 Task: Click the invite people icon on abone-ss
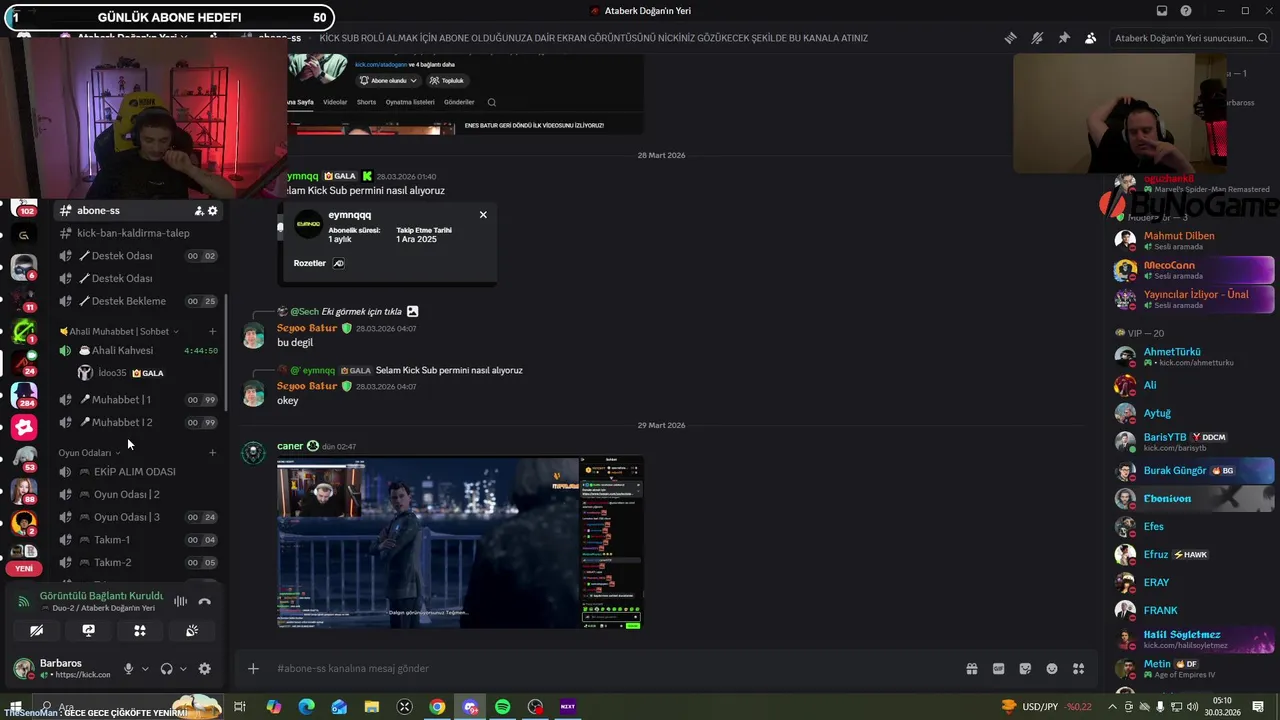(x=199, y=211)
